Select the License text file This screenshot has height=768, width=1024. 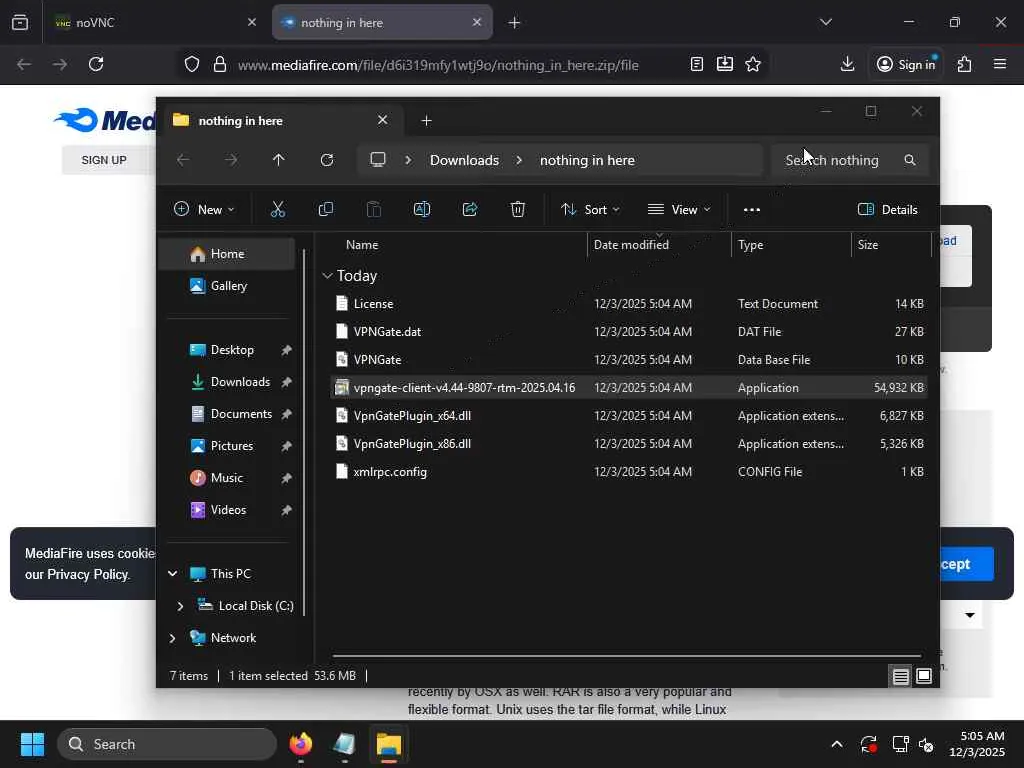pos(628,304)
